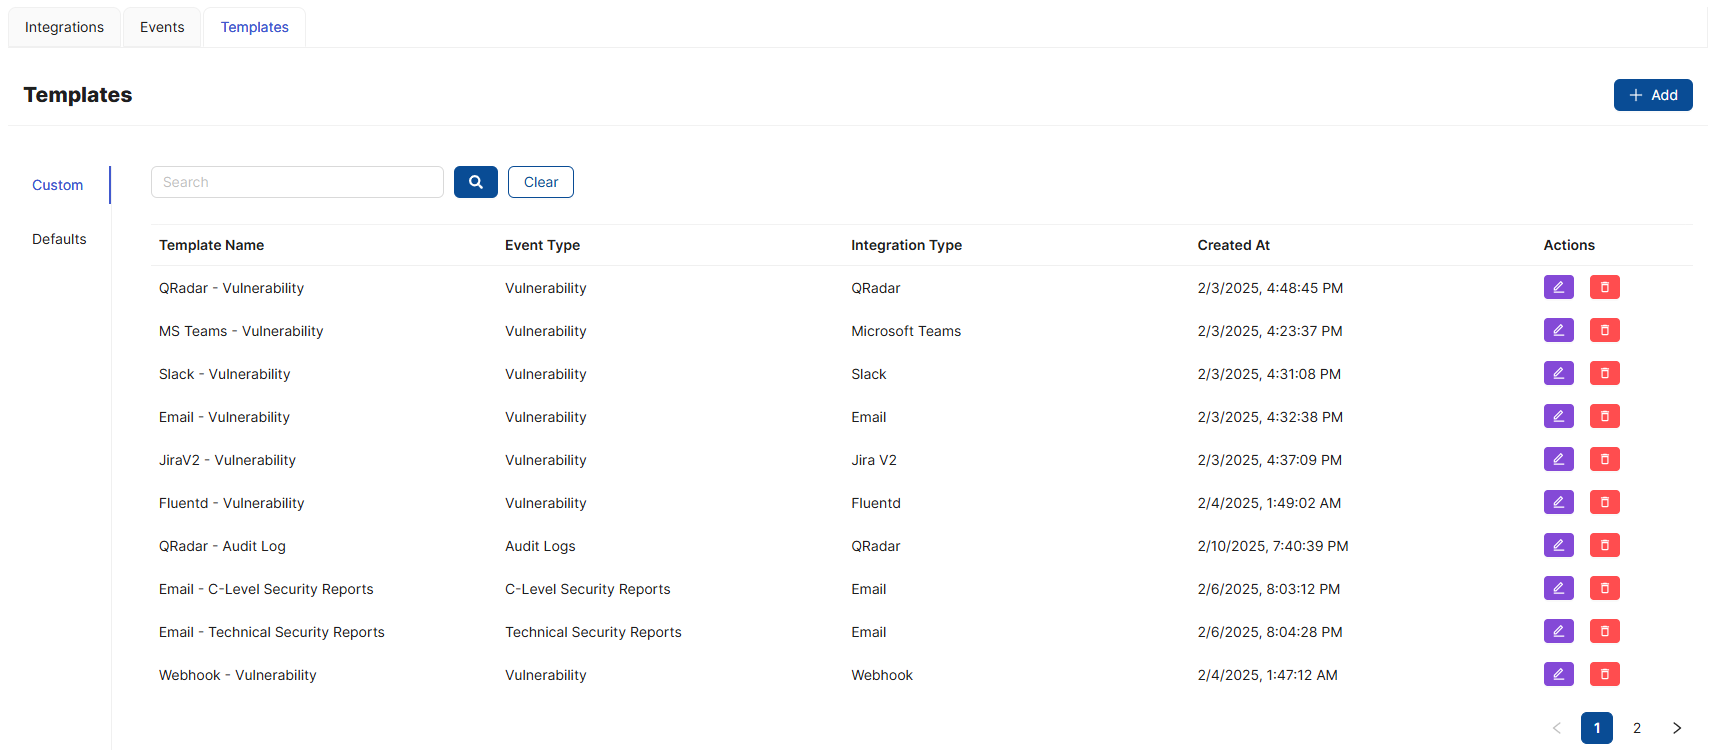
Task: Clear the search filter
Action: click(x=540, y=182)
